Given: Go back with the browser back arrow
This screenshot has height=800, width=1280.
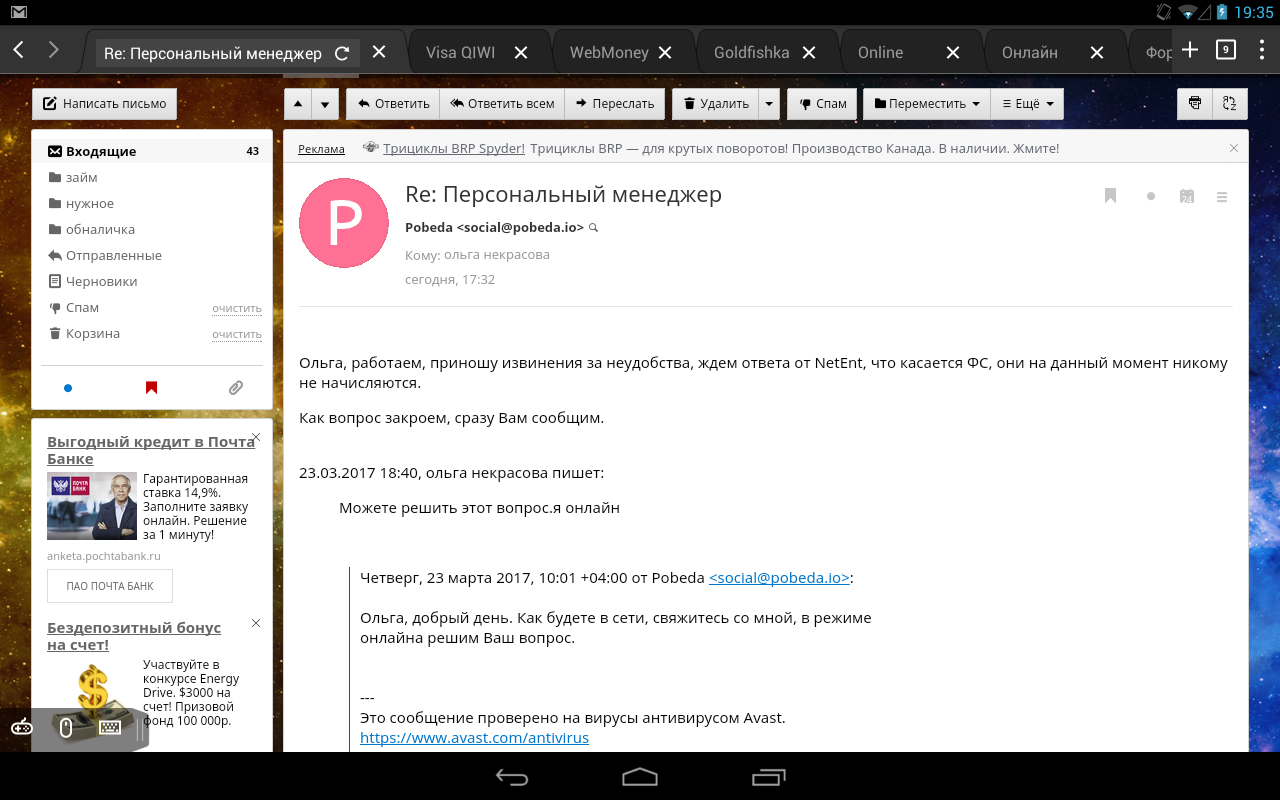Looking at the screenshot, I should click(x=18, y=50).
